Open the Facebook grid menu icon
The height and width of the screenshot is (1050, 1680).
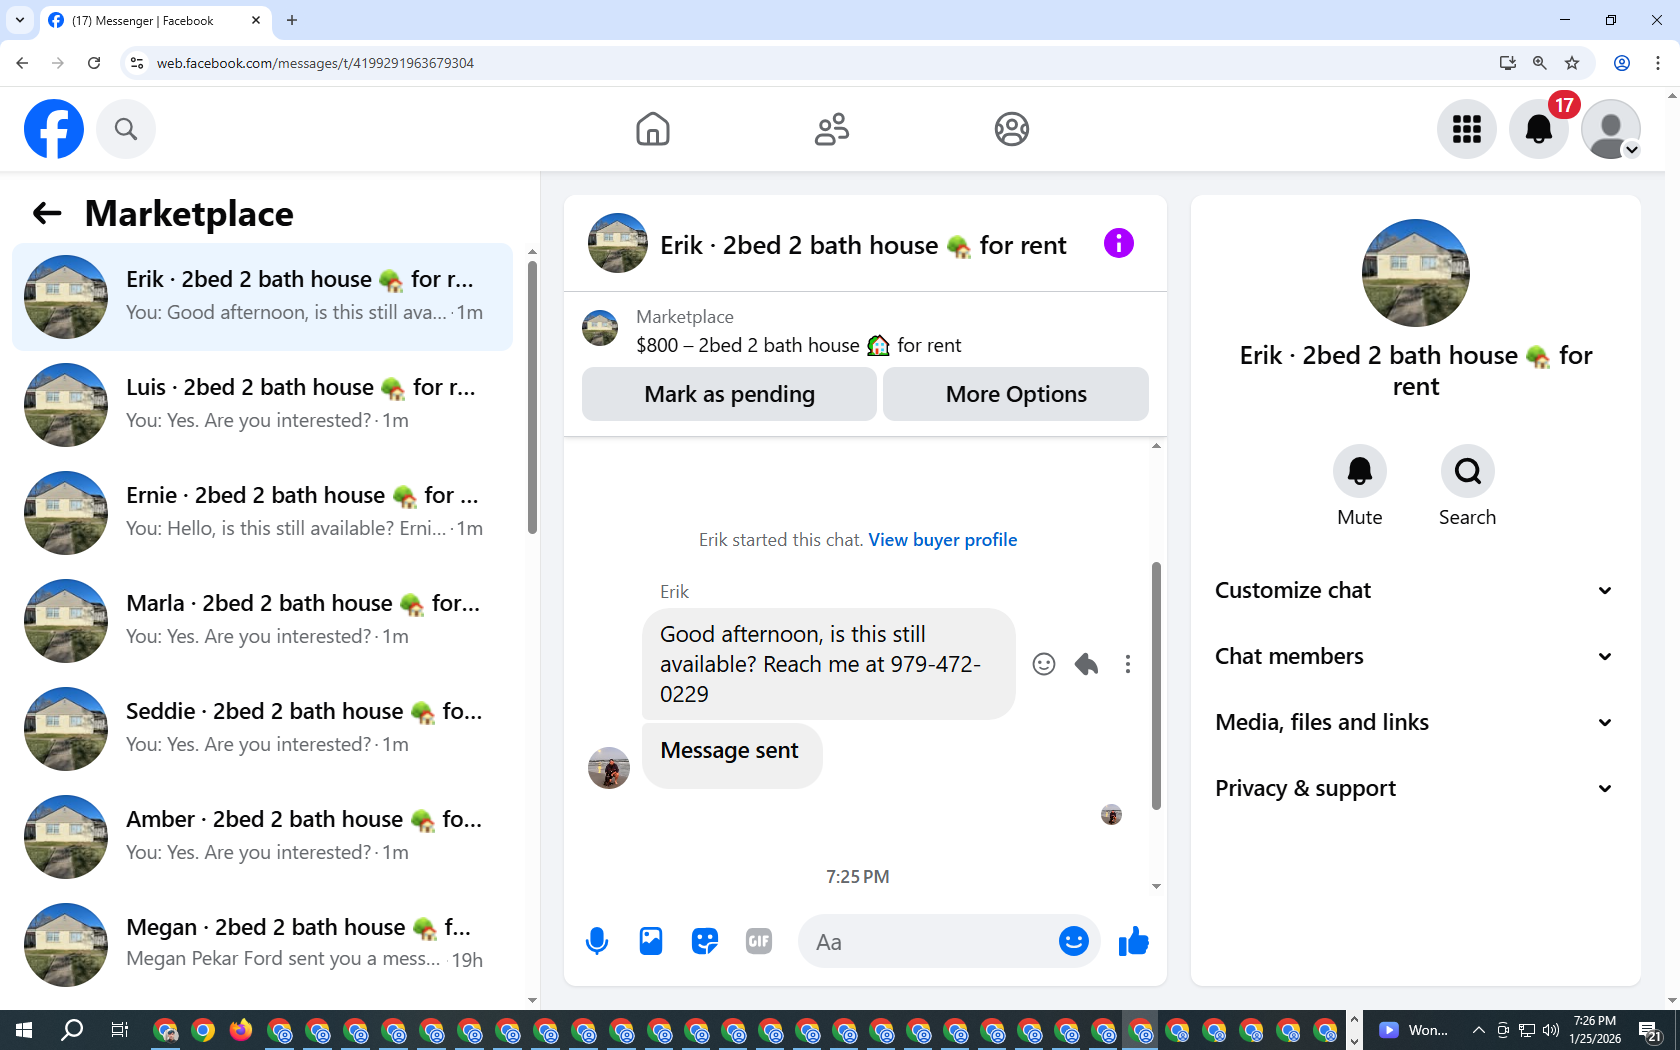(x=1467, y=129)
